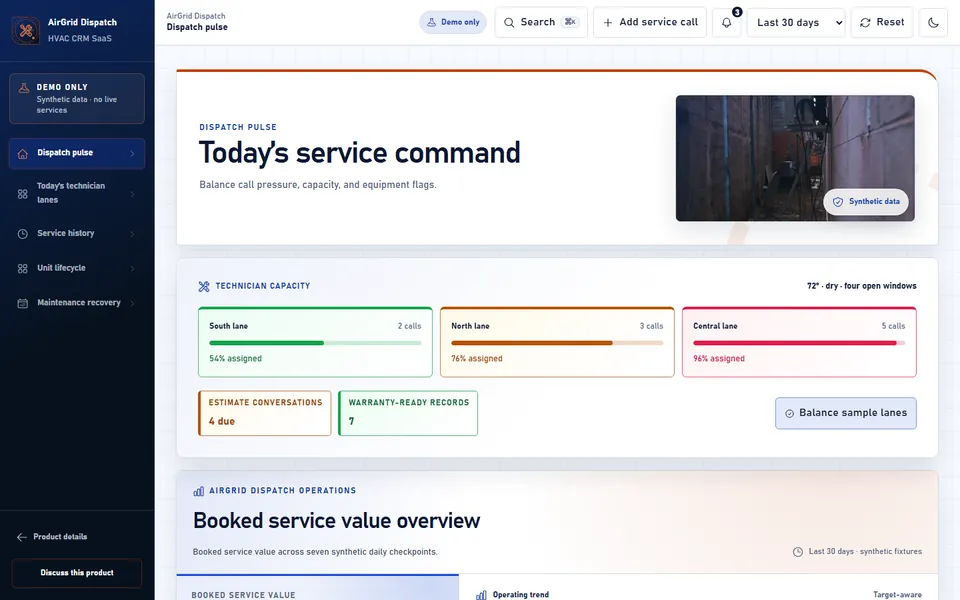Expand Service history chevron
This screenshot has height=600, width=960.
[x=132, y=234]
